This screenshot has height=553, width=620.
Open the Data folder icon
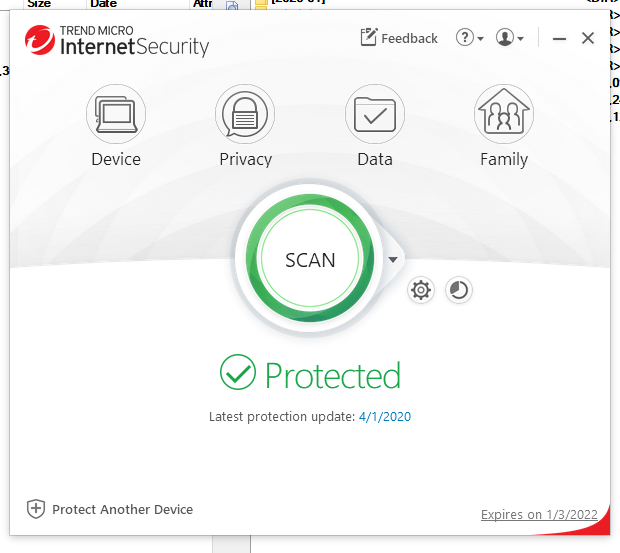coord(375,114)
